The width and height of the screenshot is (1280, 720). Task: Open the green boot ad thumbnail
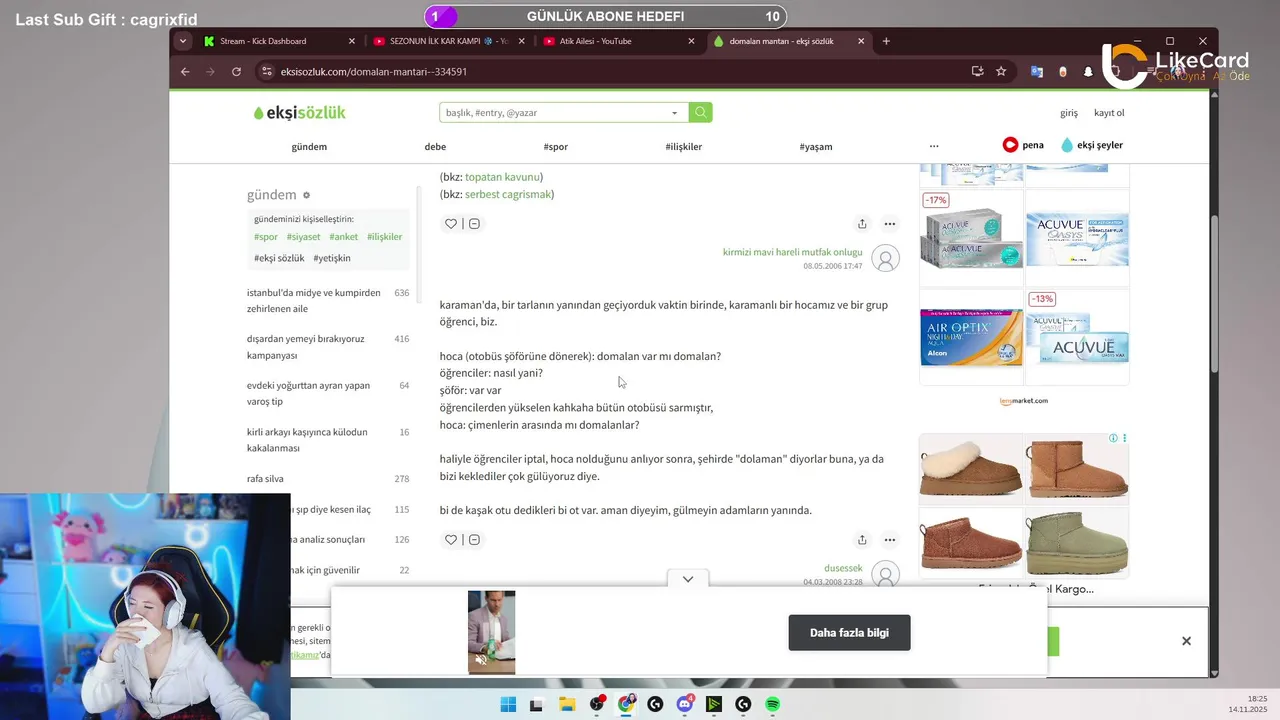click(1077, 542)
